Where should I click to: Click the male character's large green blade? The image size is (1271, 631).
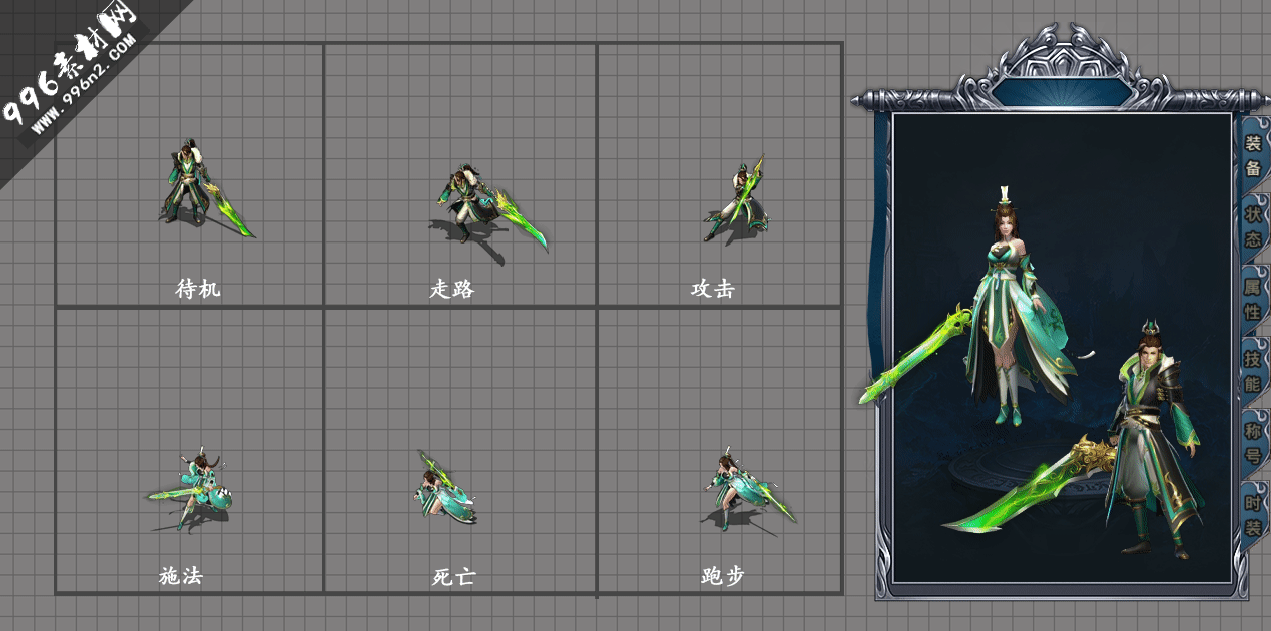(1030, 485)
